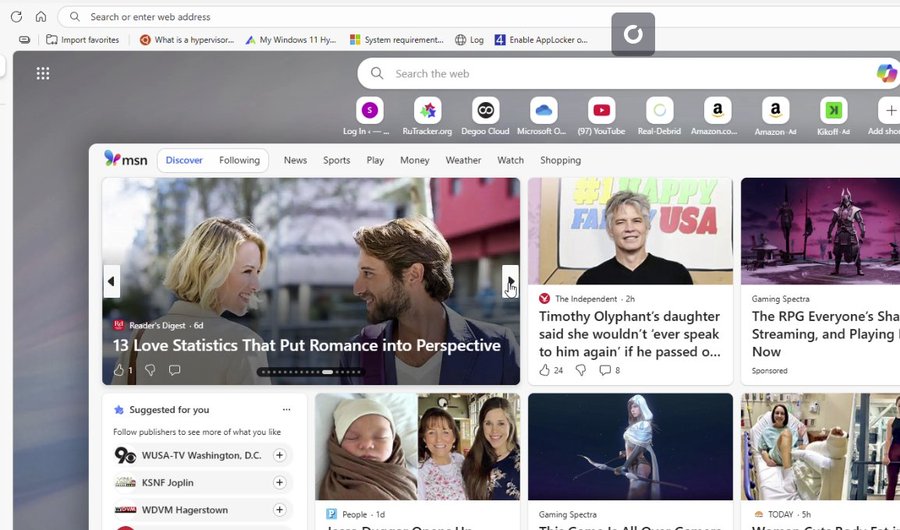Follow KSNF Joplin publisher
The height and width of the screenshot is (530, 900).
point(280,482)
